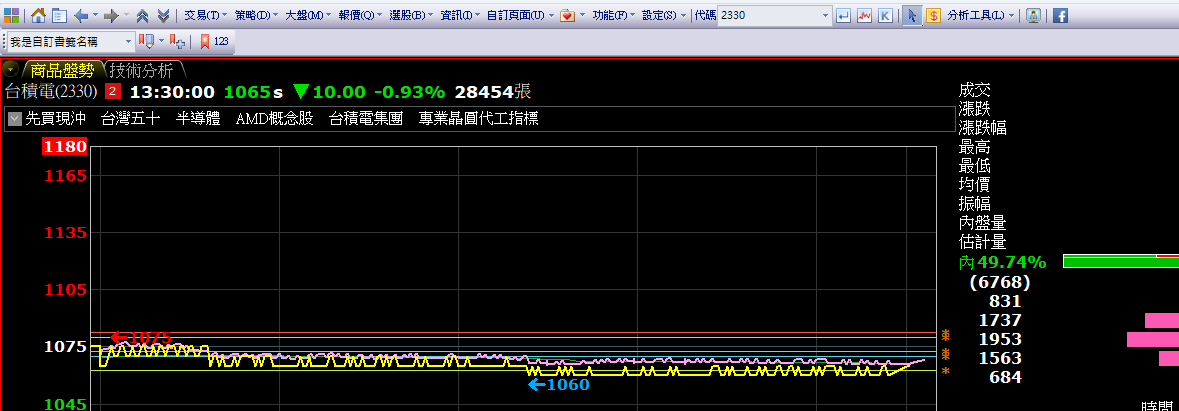Image resolution: width=1179 pixels, height=411 pixels.
Task: Click the four-color window layout icon
Action: click(x=11, y=15)
